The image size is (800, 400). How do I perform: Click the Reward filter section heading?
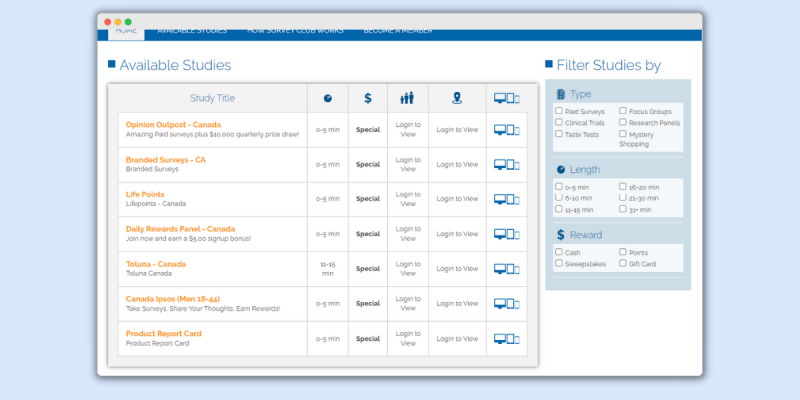point(586,235)
